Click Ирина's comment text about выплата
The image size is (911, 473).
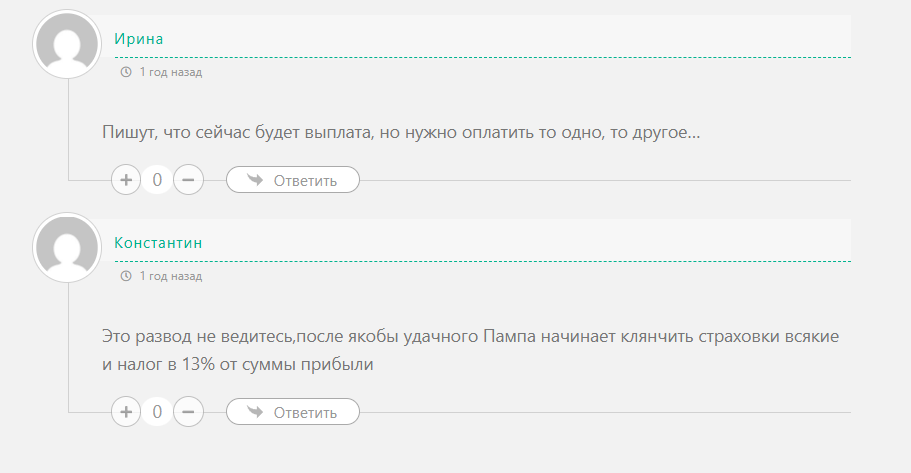(x=401, y=132)
